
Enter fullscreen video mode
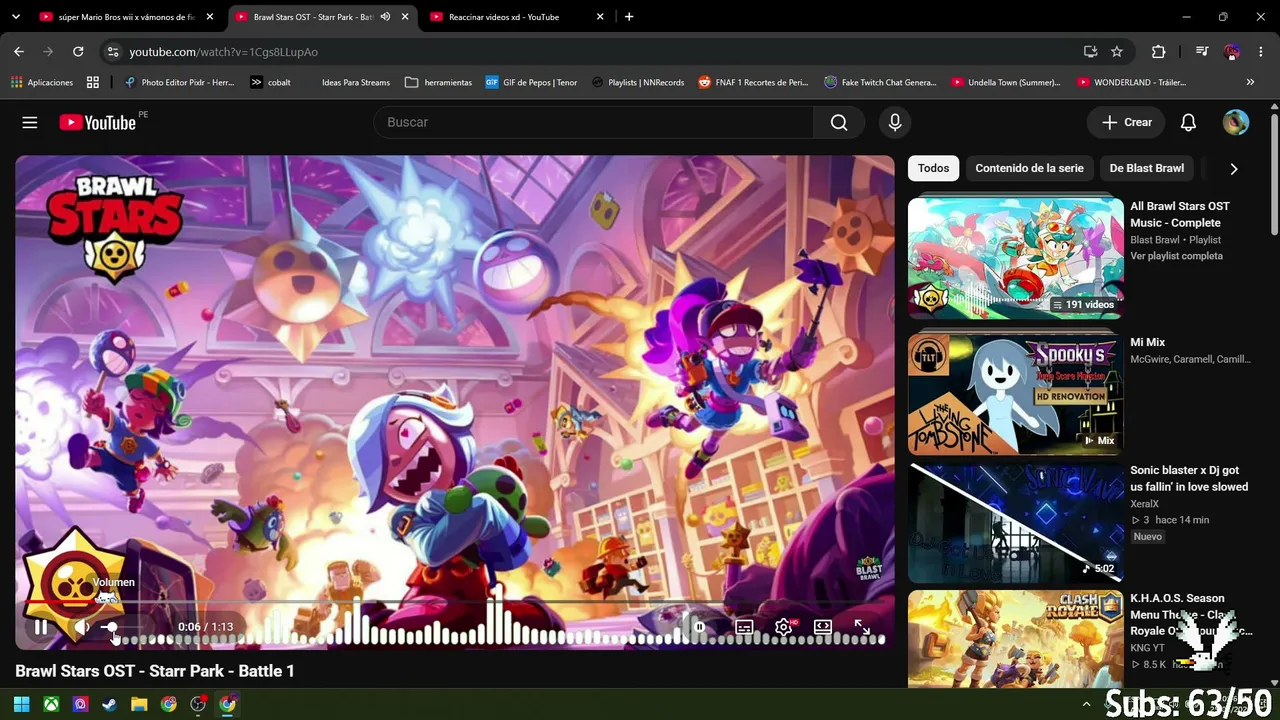tap(862, 627)
